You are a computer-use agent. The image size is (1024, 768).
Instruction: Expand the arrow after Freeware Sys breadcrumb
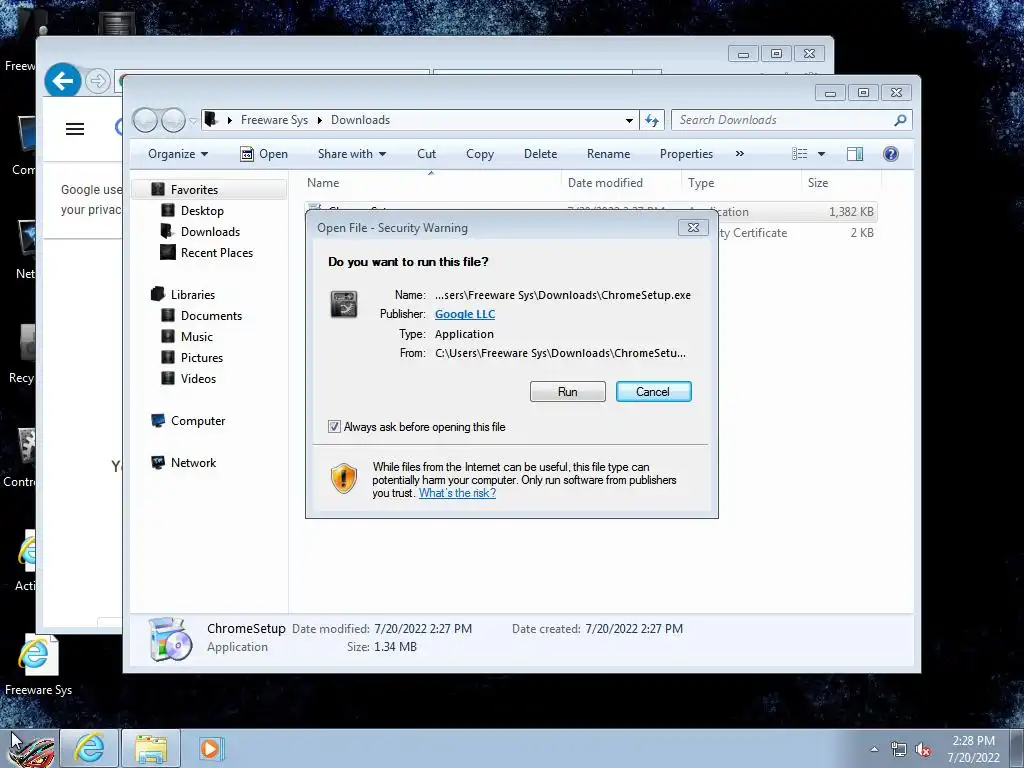(320, 120)
